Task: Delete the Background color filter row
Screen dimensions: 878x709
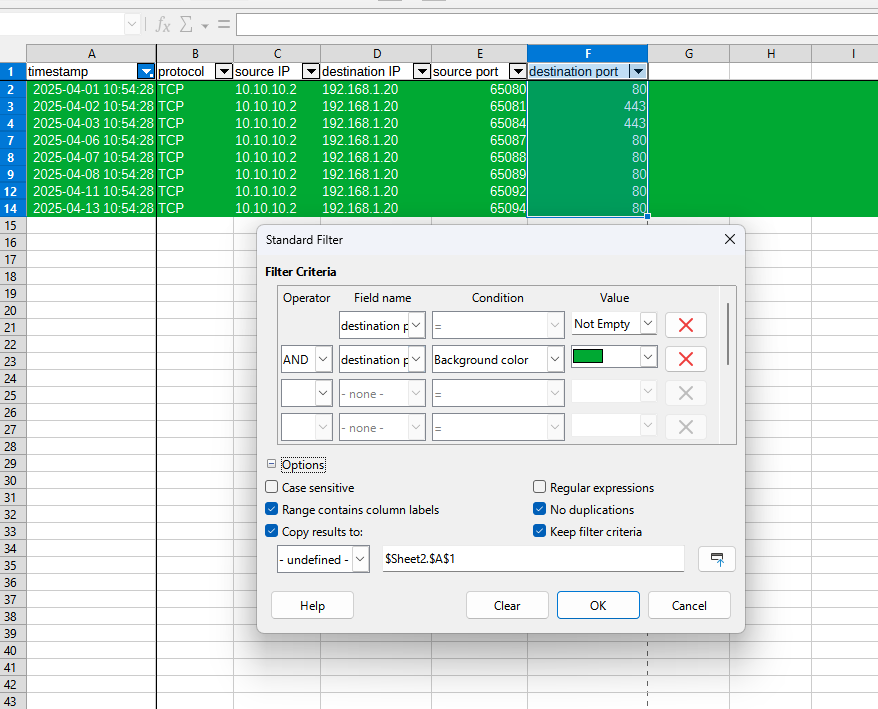Action: coord(685,359)
